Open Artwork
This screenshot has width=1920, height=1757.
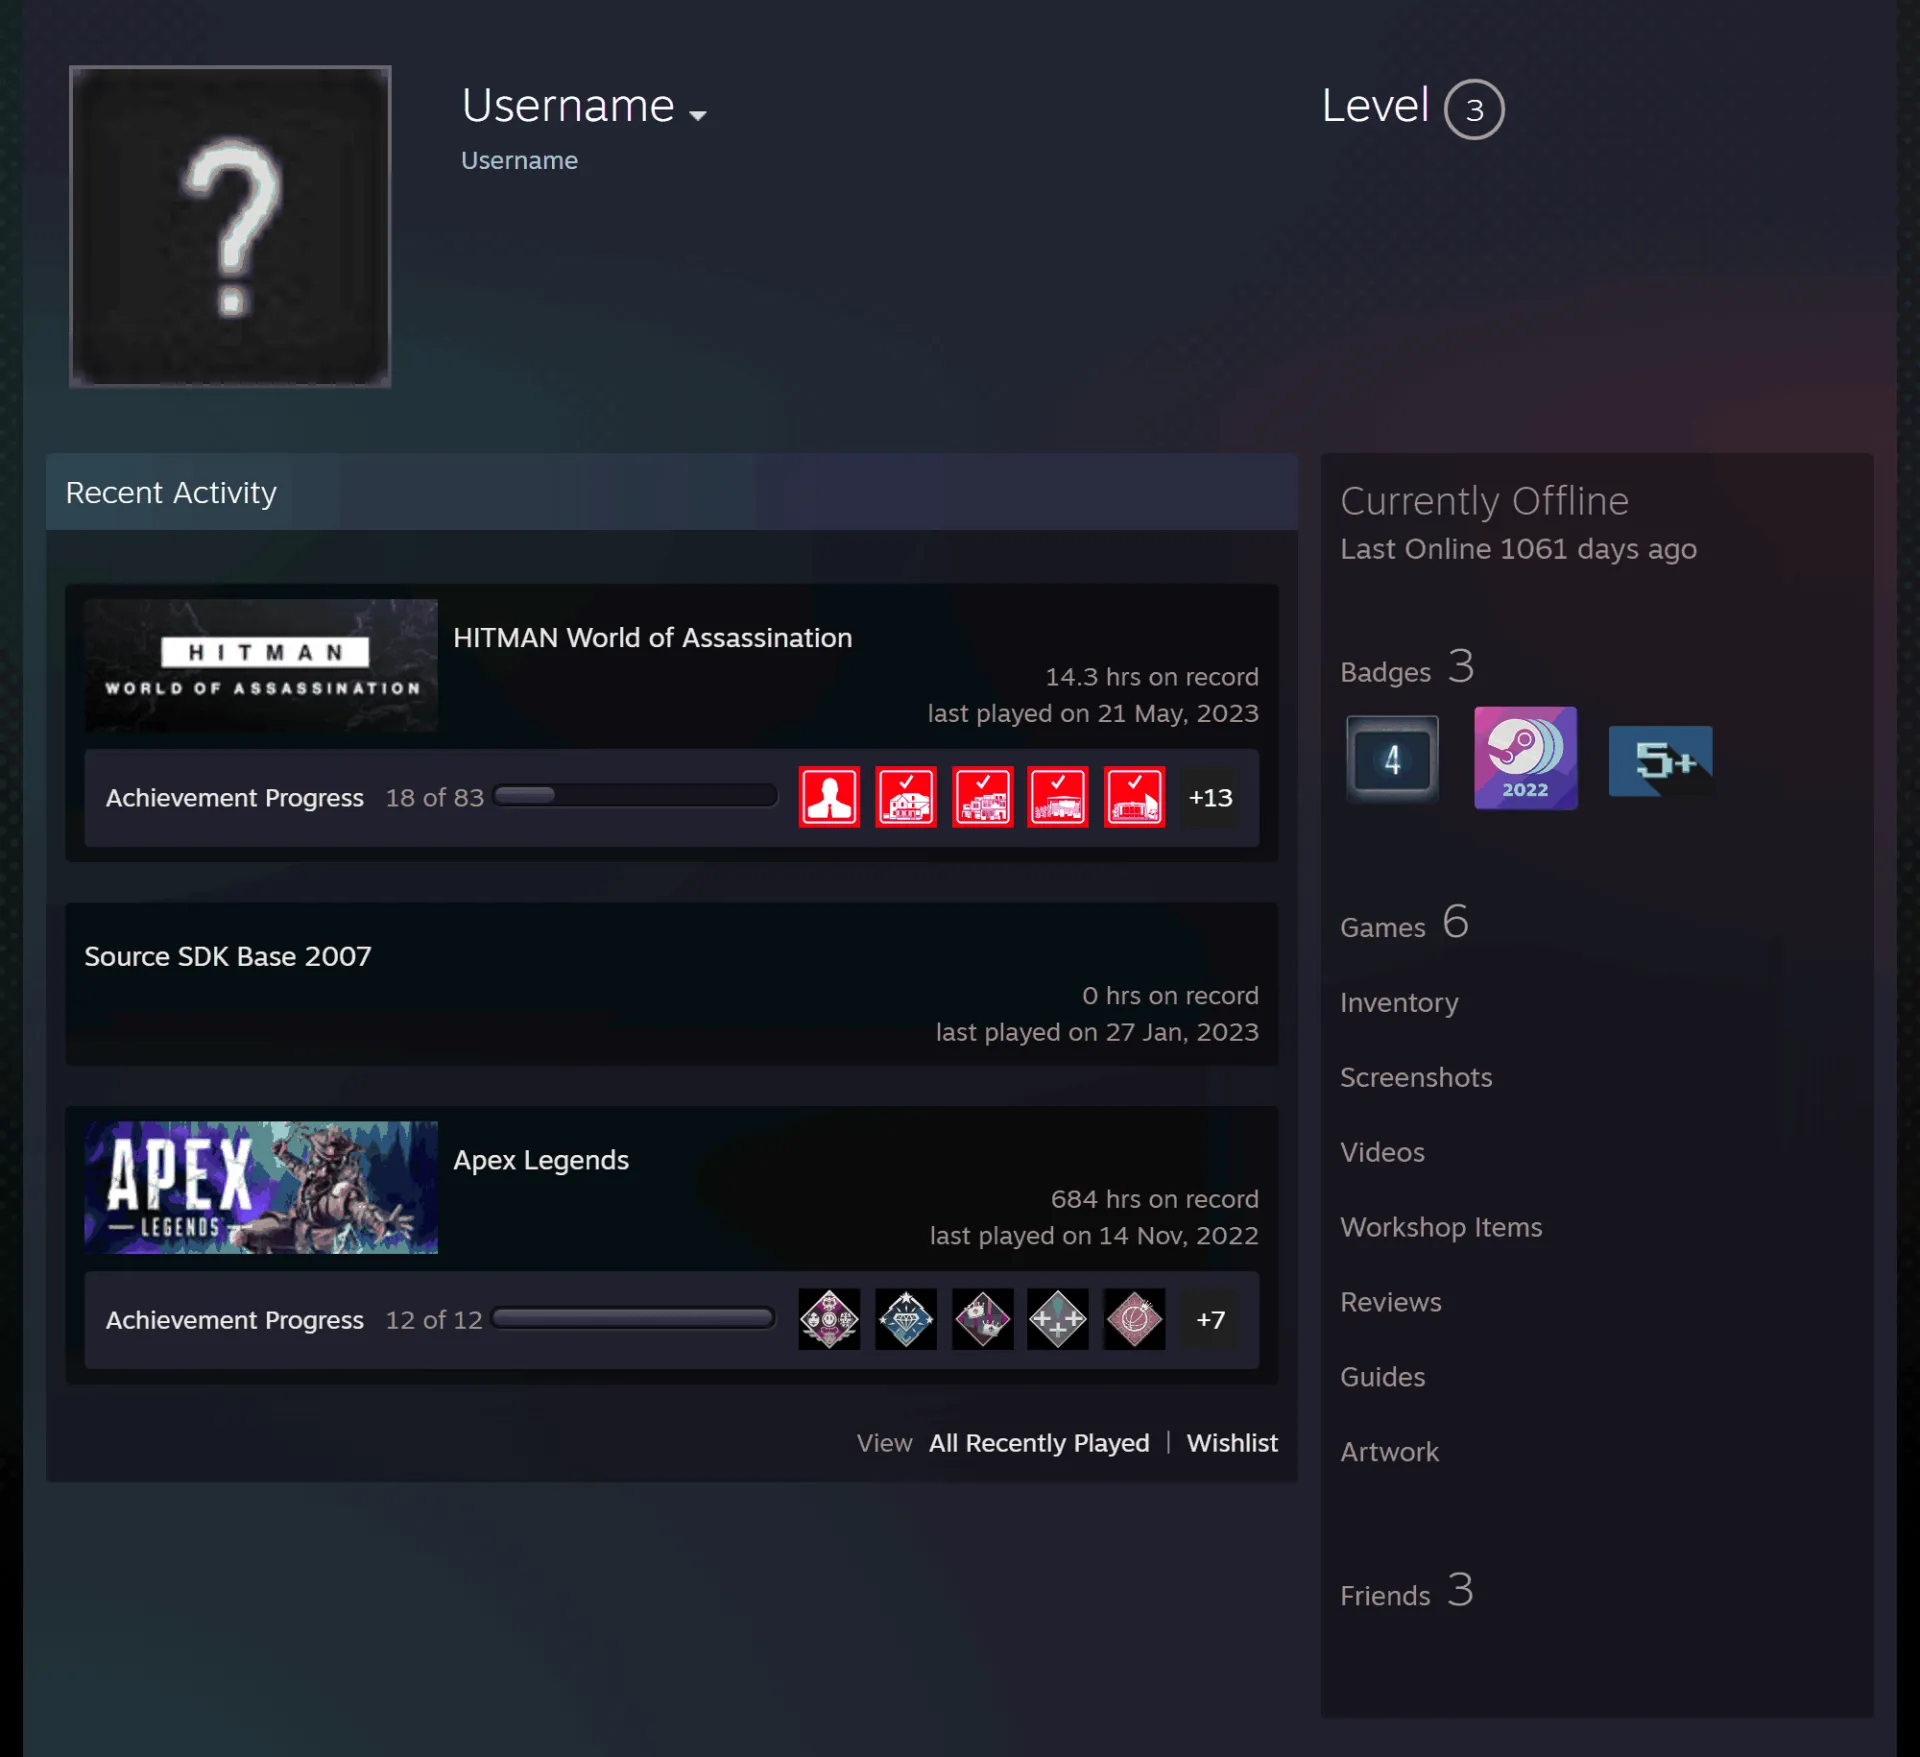tap(1390, 1452)
